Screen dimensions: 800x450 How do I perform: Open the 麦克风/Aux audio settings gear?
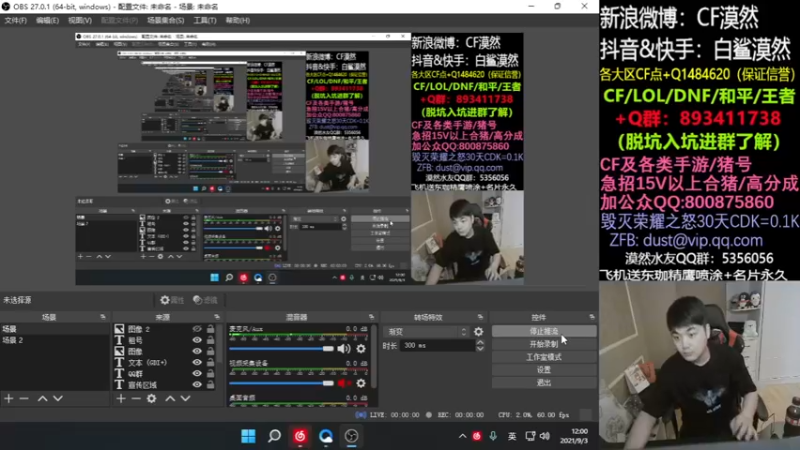click(x=361, y=348)
